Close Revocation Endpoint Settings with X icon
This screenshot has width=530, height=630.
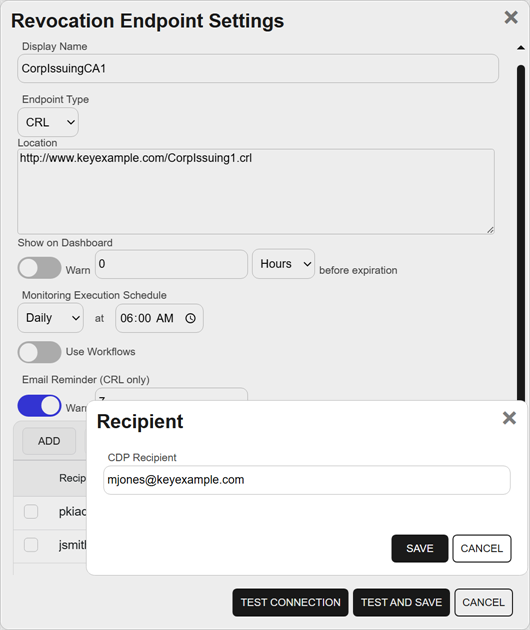511,17
